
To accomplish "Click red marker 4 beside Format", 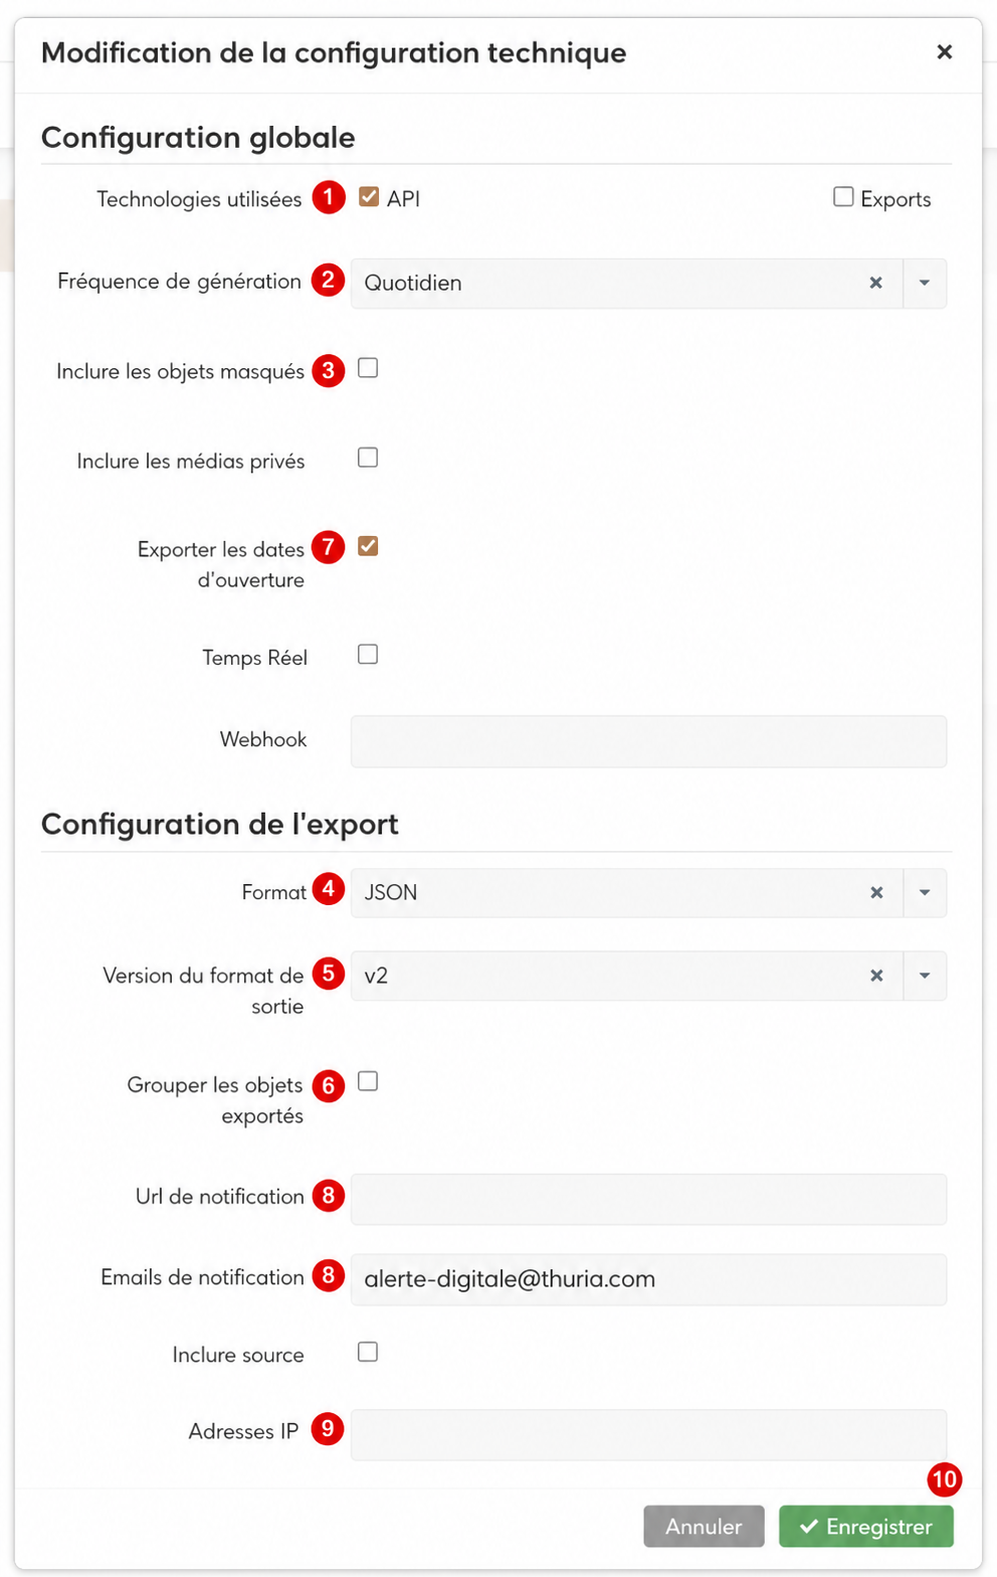I will (328, 888).
